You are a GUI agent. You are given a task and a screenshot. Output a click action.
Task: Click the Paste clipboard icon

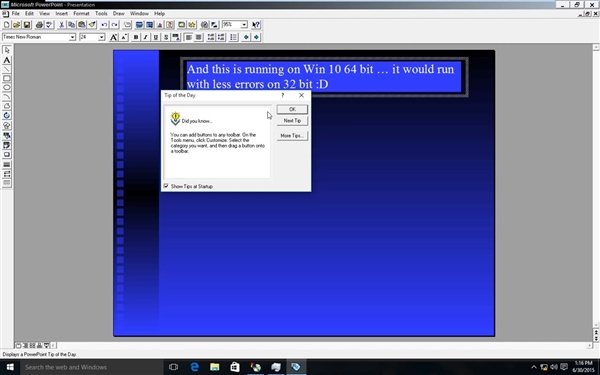click(82, 25)
